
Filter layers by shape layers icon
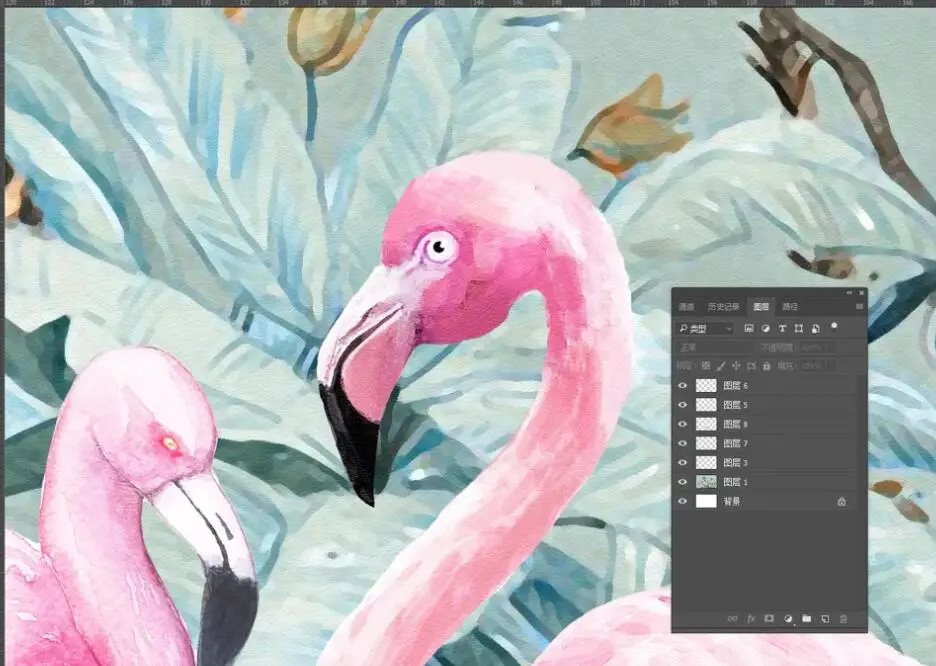[799, 328]
